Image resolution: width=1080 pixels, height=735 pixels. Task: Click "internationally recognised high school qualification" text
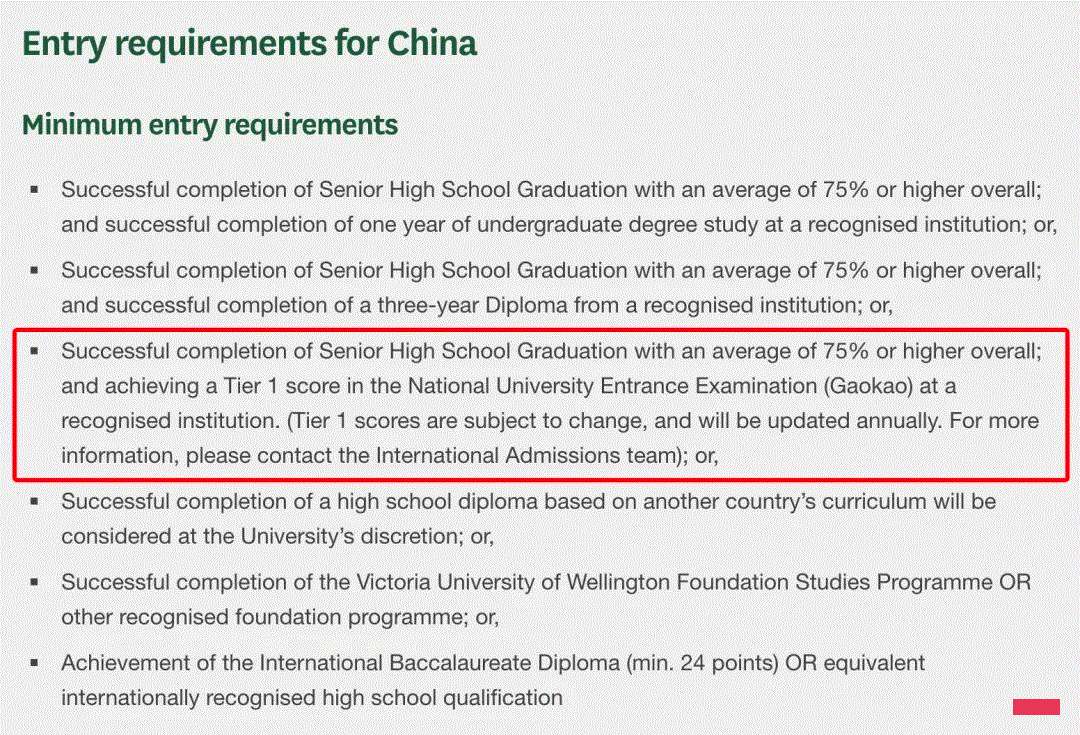pyautogui.click(x=312, y=698)
